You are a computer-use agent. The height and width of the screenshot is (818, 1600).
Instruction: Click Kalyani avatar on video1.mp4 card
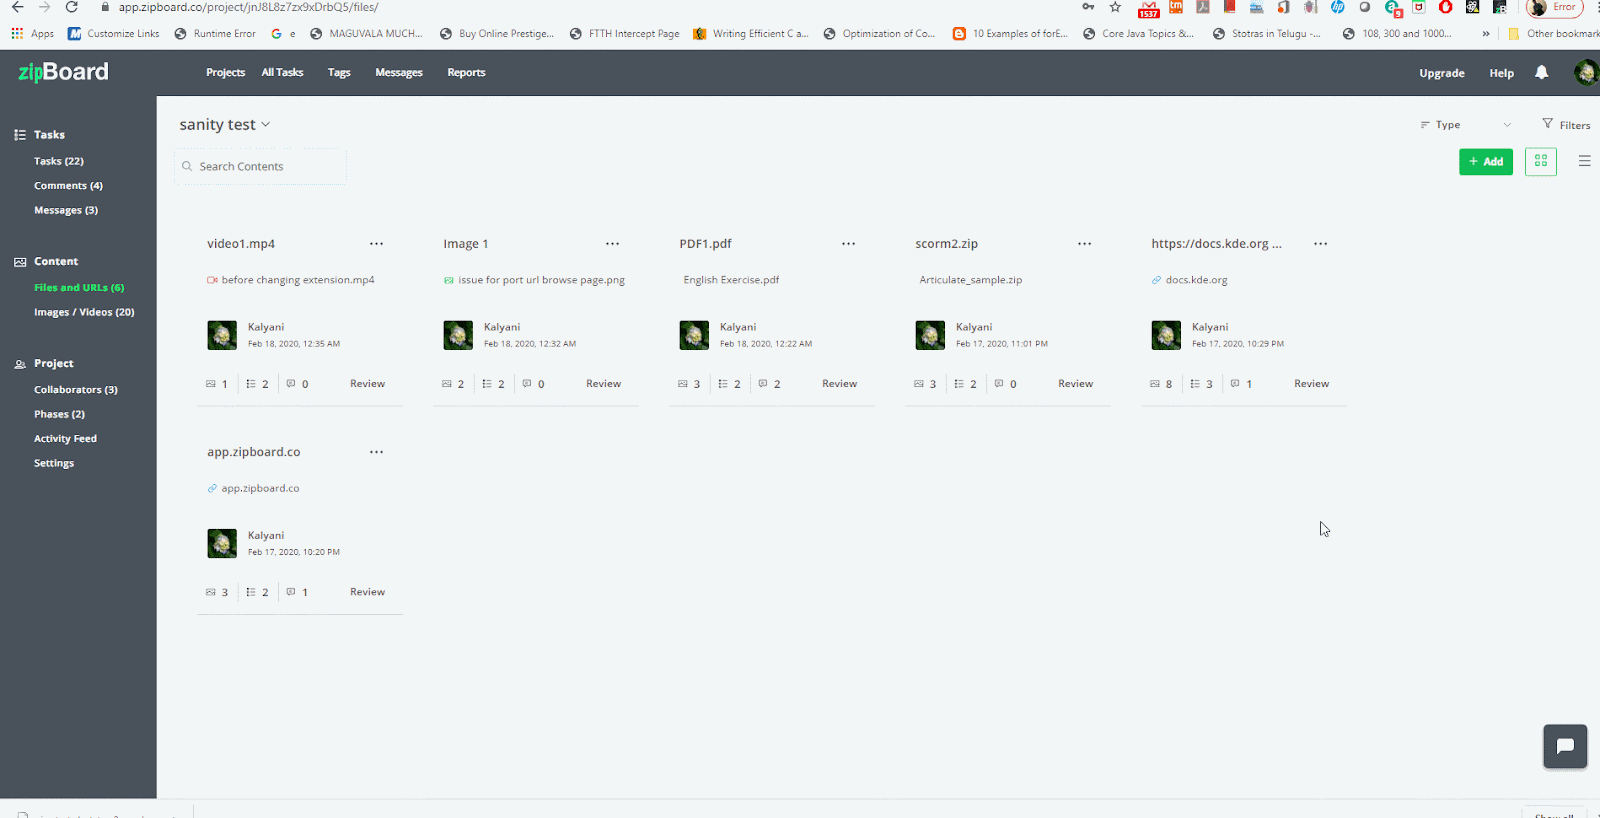[222, 335]
